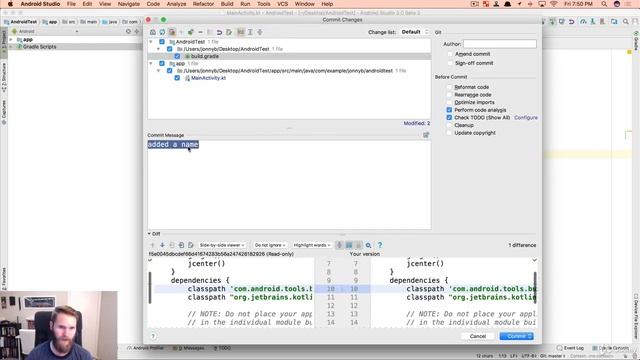This screenshot has width=640, height=360.
Task: Check Optimize imports option
Action: tap(449, 102)
